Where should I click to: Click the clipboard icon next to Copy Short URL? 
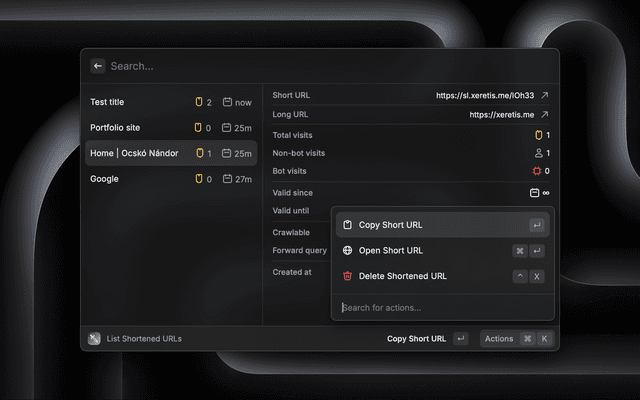click(x=347, y=225)
